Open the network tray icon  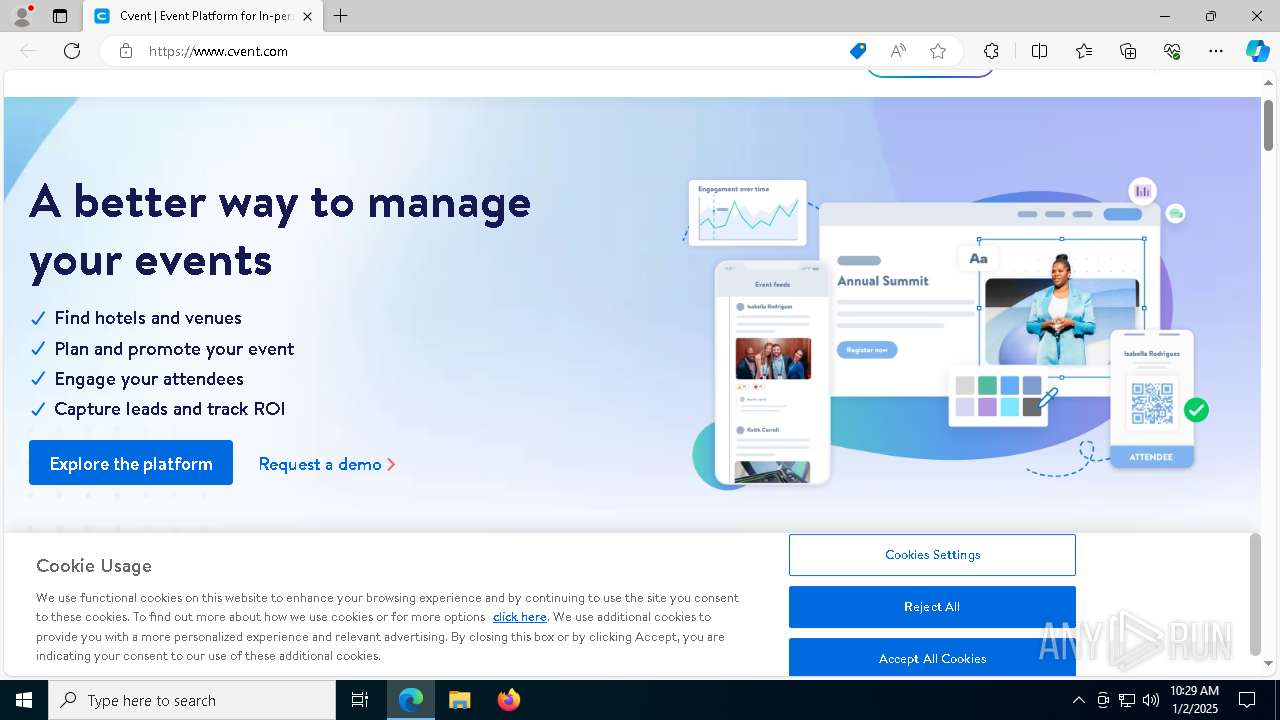coord(1127,700)
